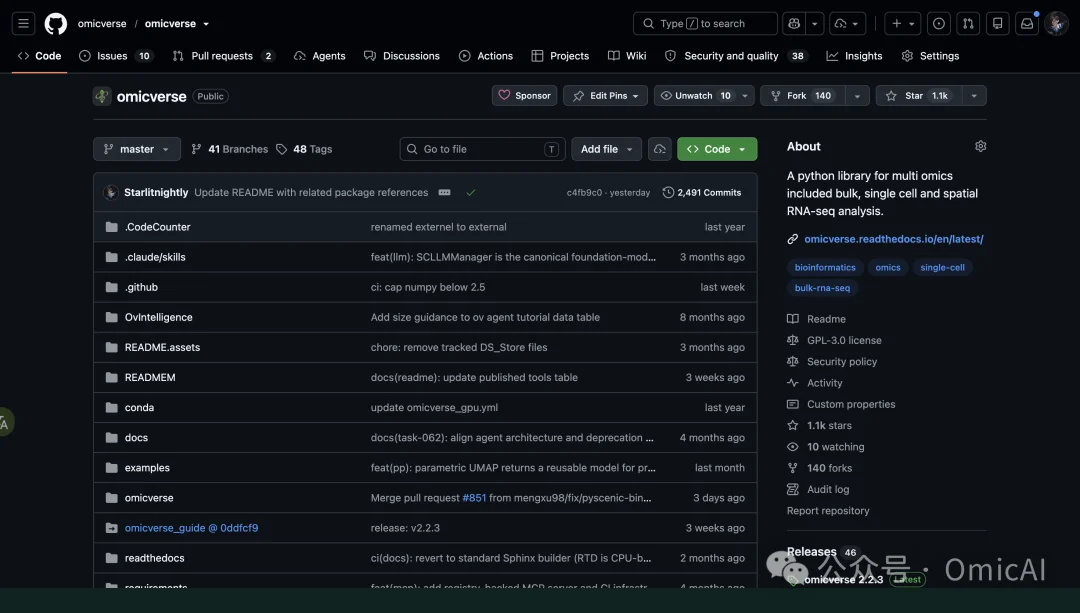Switch to the Insights tab
The width and height of the screenshot is (1080, 613).
click(x=854, y=56)
